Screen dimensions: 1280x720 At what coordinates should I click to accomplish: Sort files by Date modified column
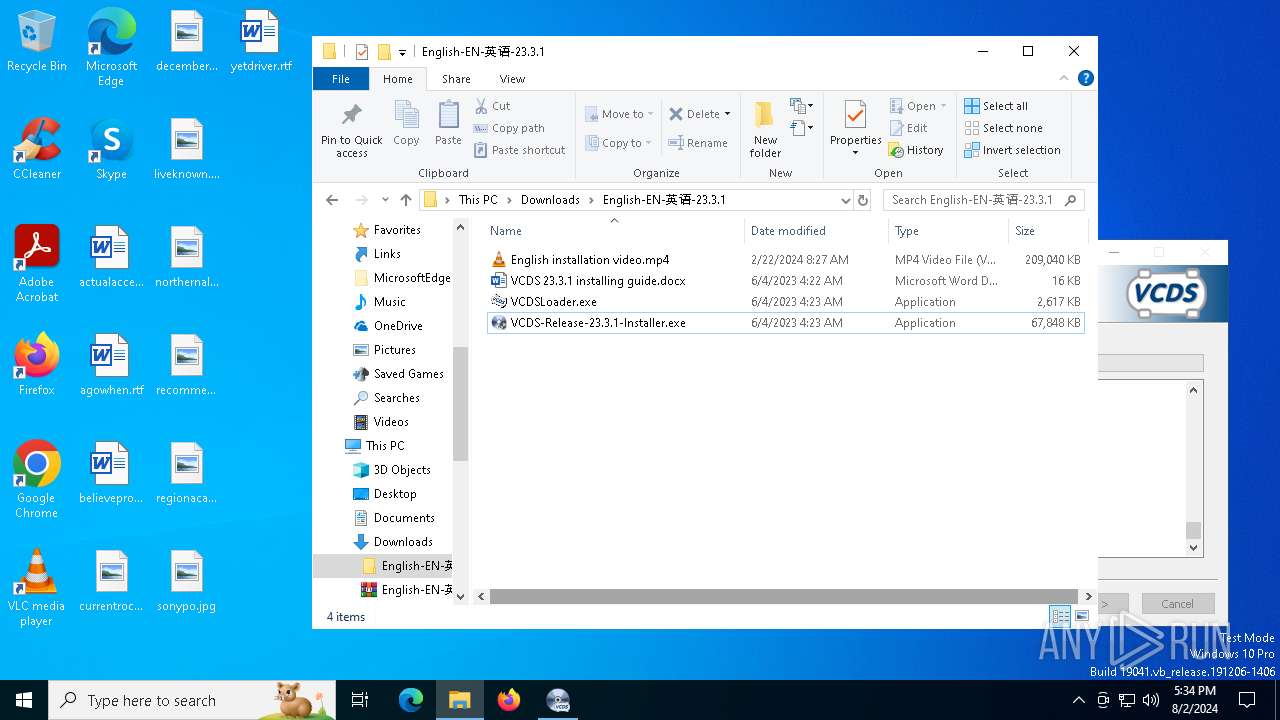(817, 231)
